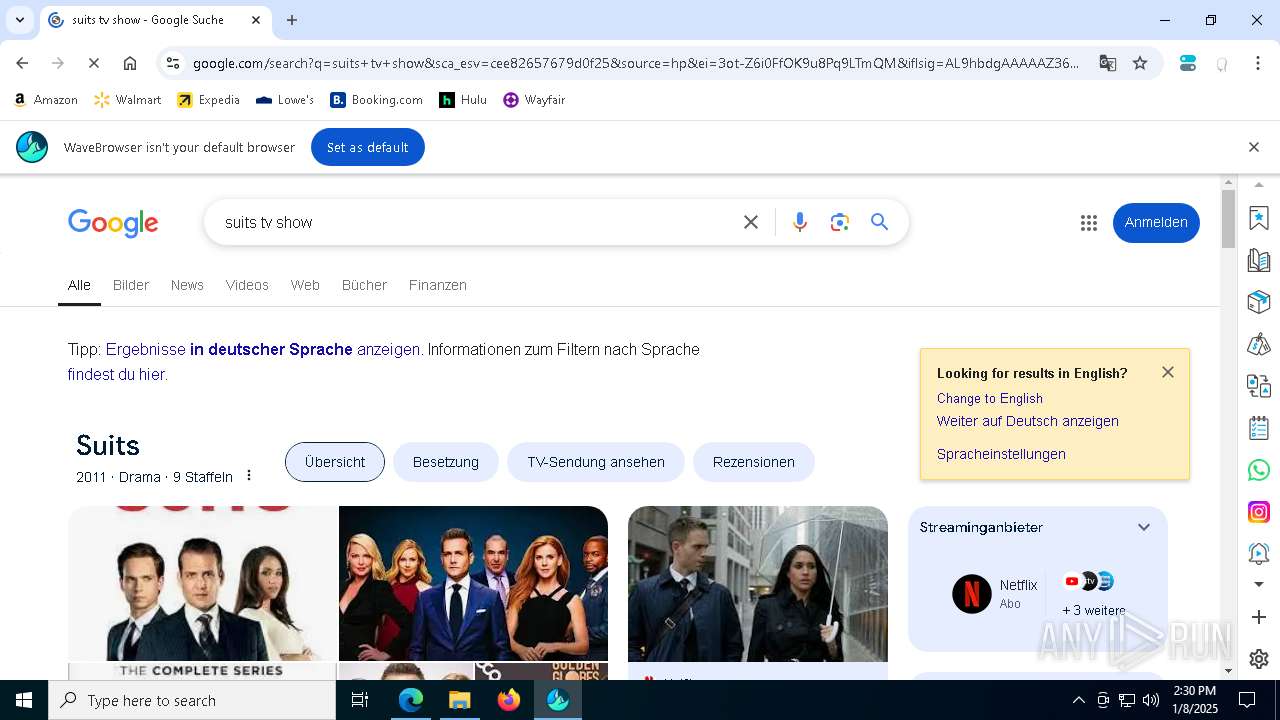Expand the Streaminganbieter panel chevron
The width and height of the screenshot is (1280, 720).
click(x=1144, y=527)
